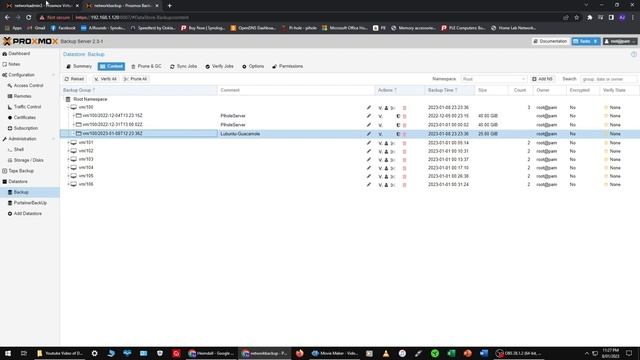Open Firefox from the taskbar
The width and height of the screenshot is (640, 360).
[x=300, y=353]
